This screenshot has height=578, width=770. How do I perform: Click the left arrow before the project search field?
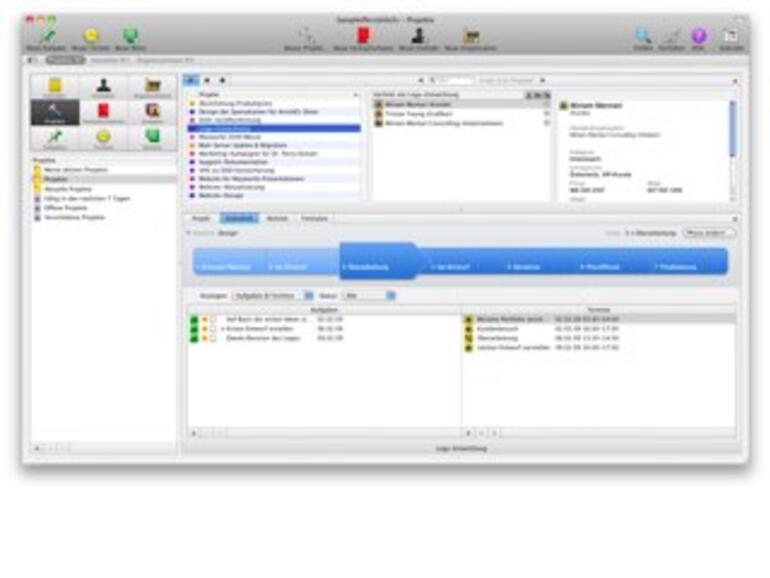click(421, 80)
